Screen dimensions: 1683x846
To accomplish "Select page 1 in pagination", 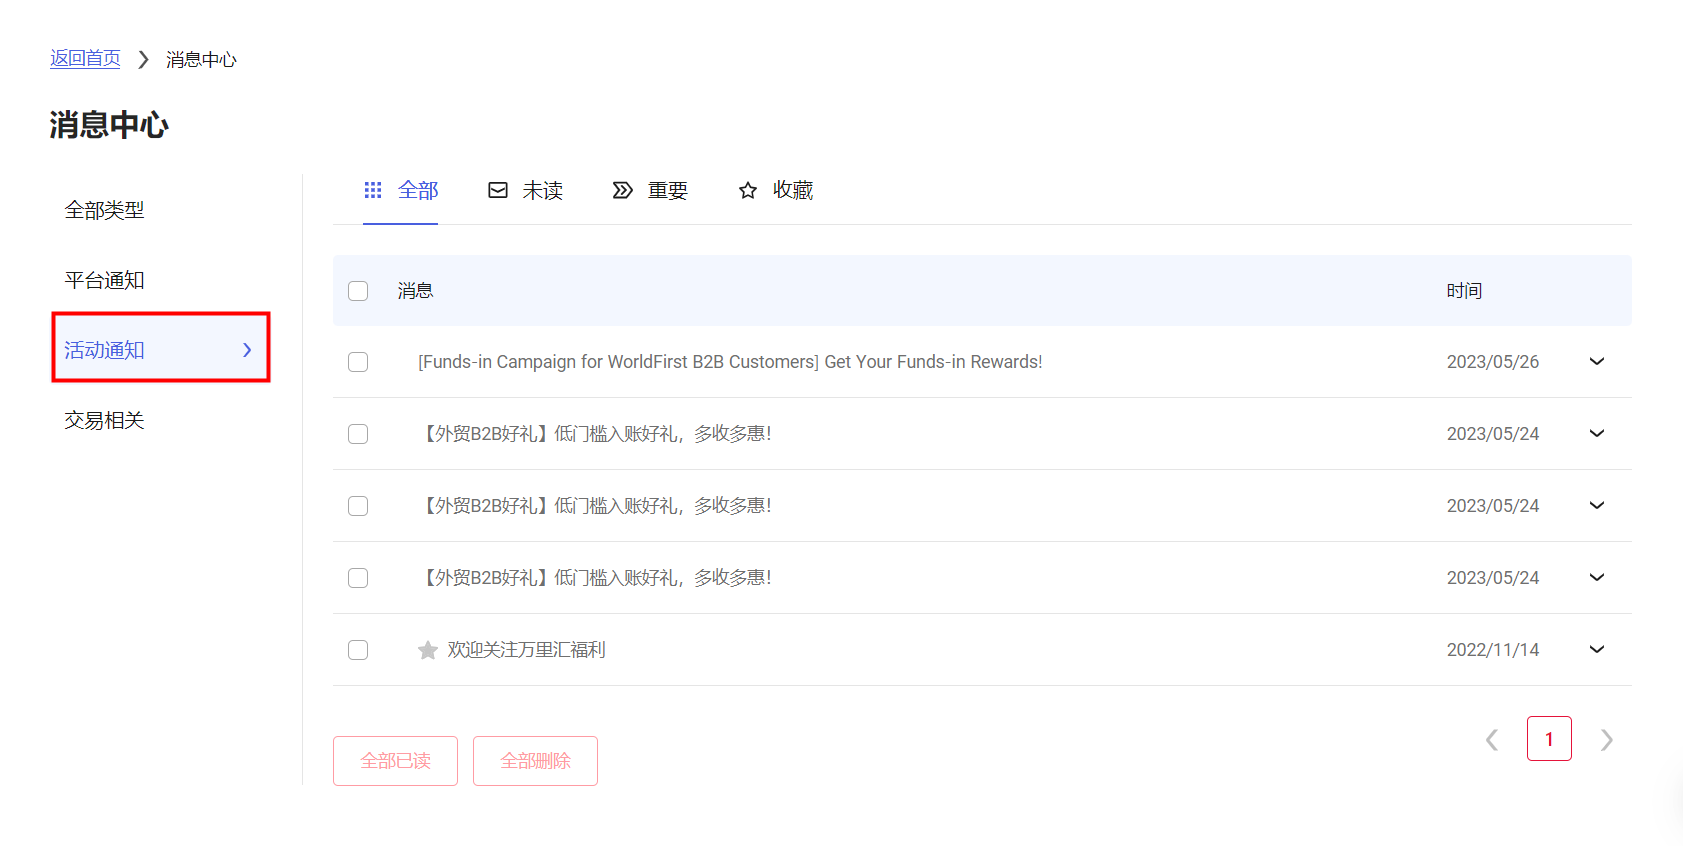I will pyautogui.click(x=1548, y=739).
